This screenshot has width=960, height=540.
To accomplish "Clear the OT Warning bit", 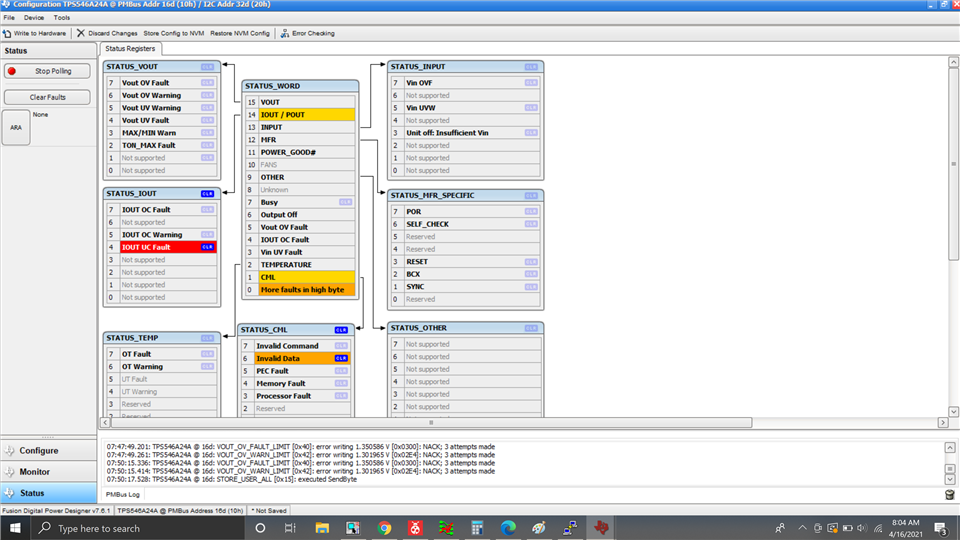I will pos(208,367).
